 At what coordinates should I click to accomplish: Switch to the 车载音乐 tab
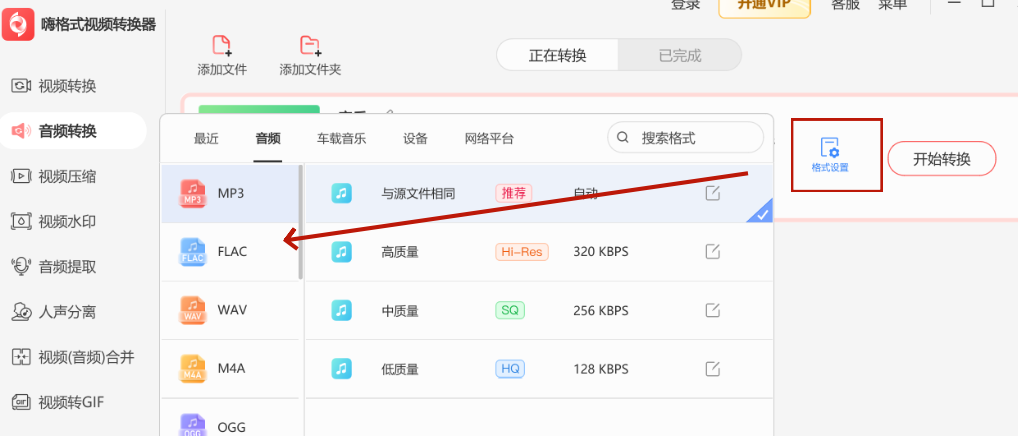[341, 138]
